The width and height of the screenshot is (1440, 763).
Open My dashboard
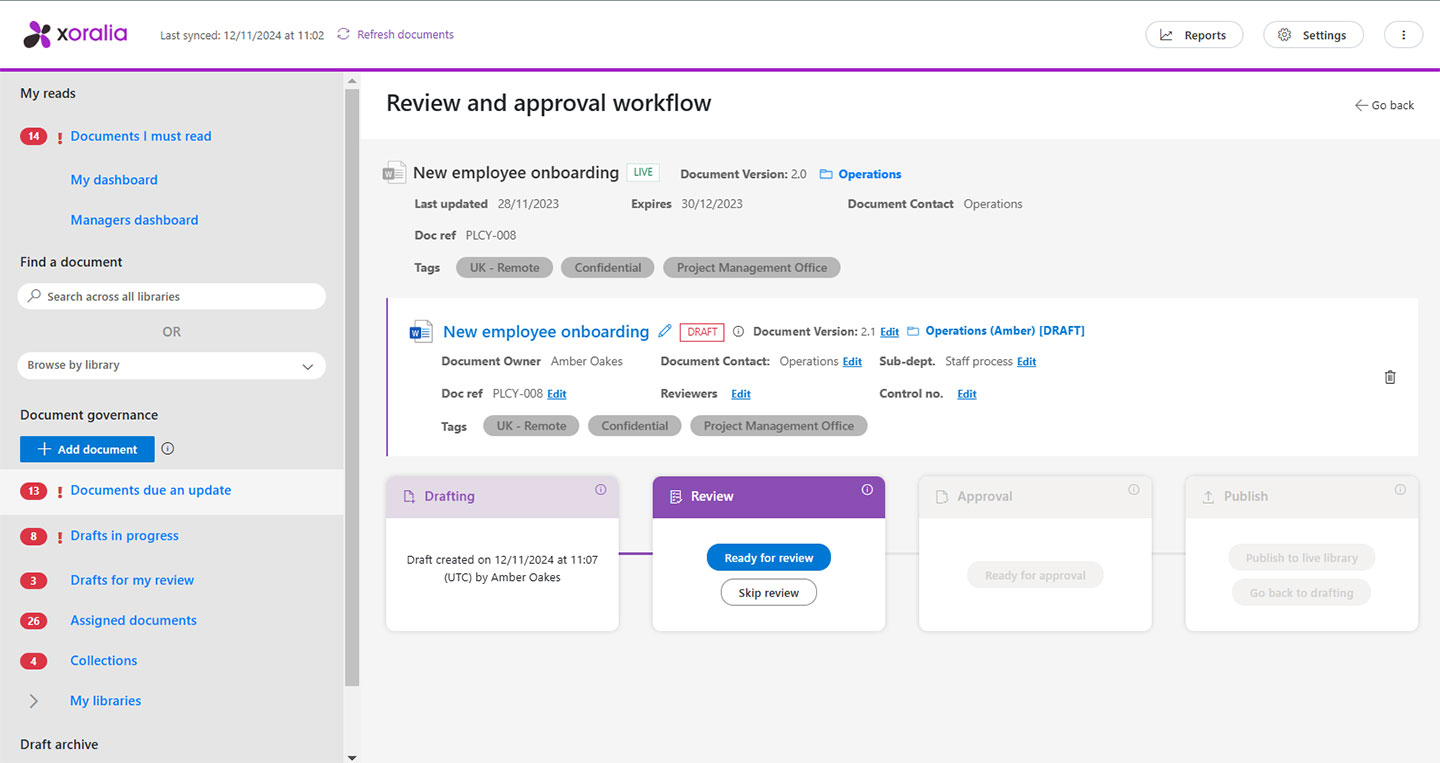(114, 180)
